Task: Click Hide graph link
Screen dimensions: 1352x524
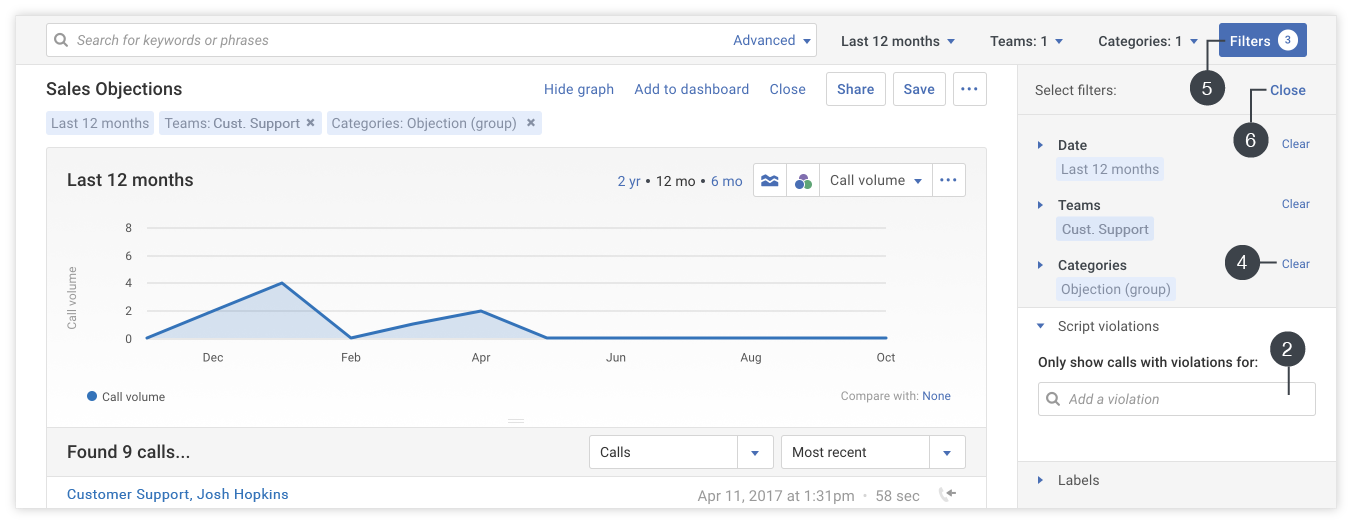Action: [x=578, y=89]
